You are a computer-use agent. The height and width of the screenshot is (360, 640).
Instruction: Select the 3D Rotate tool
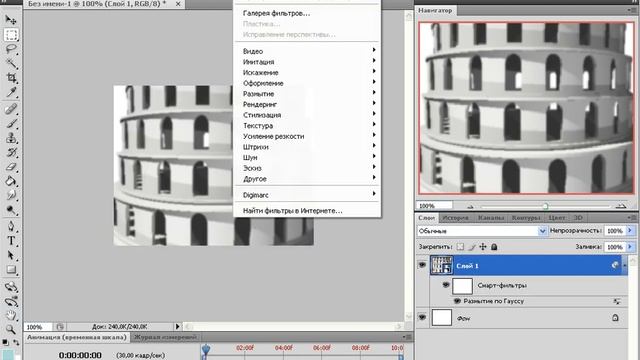coord(11,287)
